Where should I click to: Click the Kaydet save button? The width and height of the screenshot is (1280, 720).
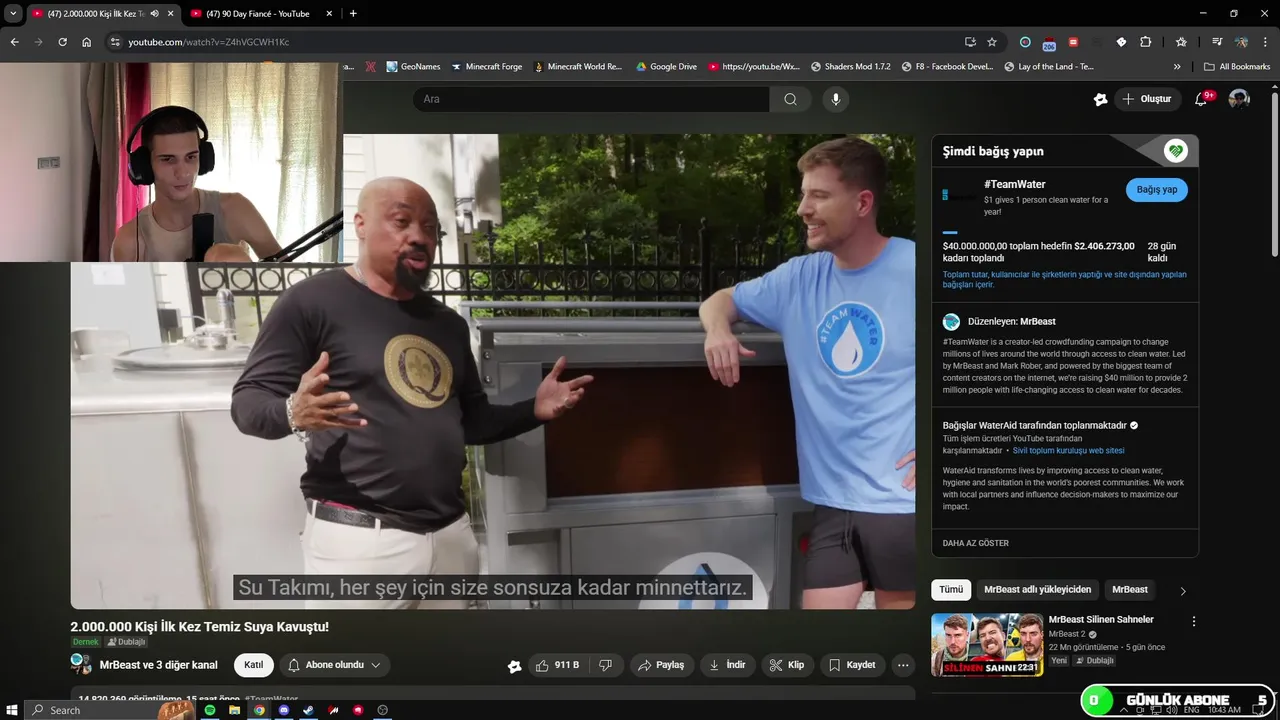pos(852,665)
